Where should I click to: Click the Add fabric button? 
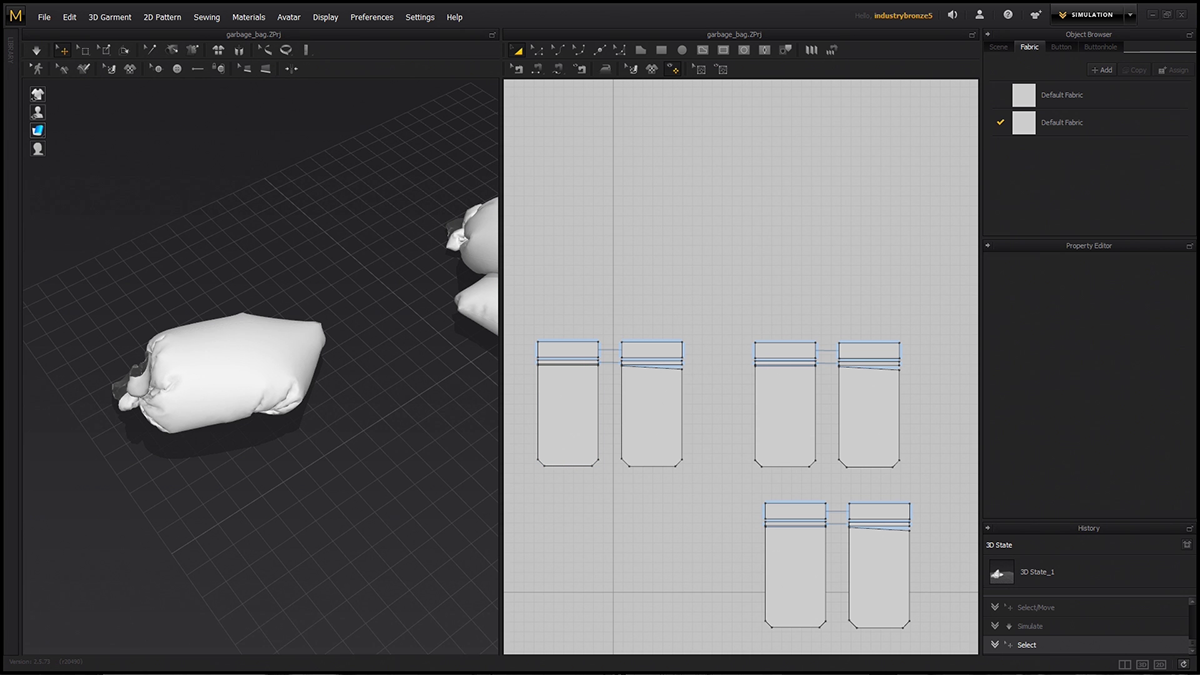1101,70
